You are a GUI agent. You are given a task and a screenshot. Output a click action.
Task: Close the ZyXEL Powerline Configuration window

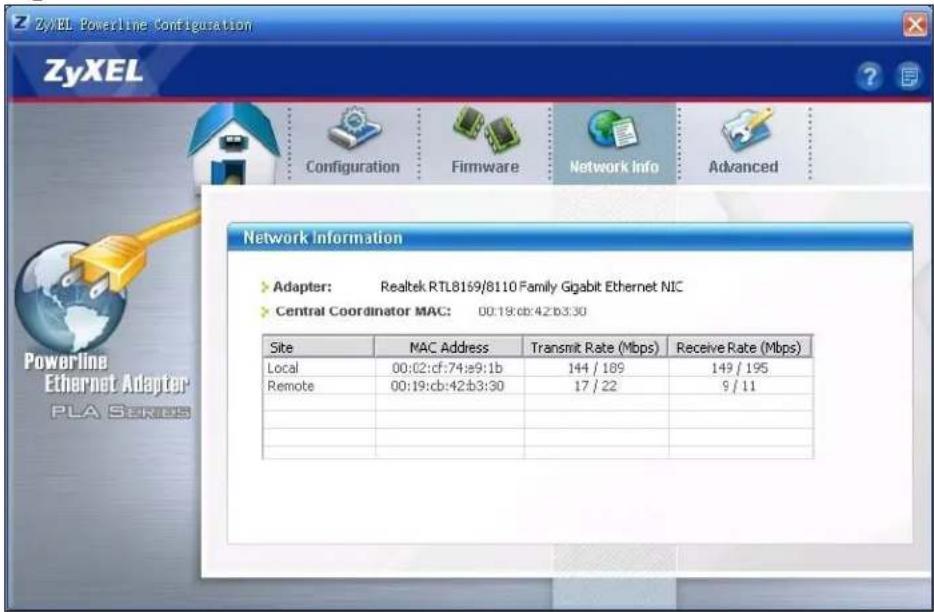point(915,24)
